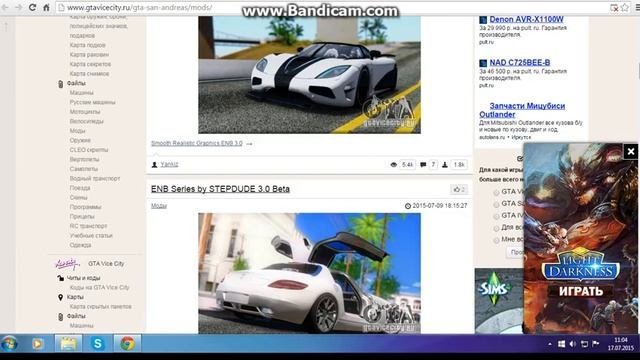
Task: Click the clock icon by 2015-07-09 date
Action: point(407,206)
